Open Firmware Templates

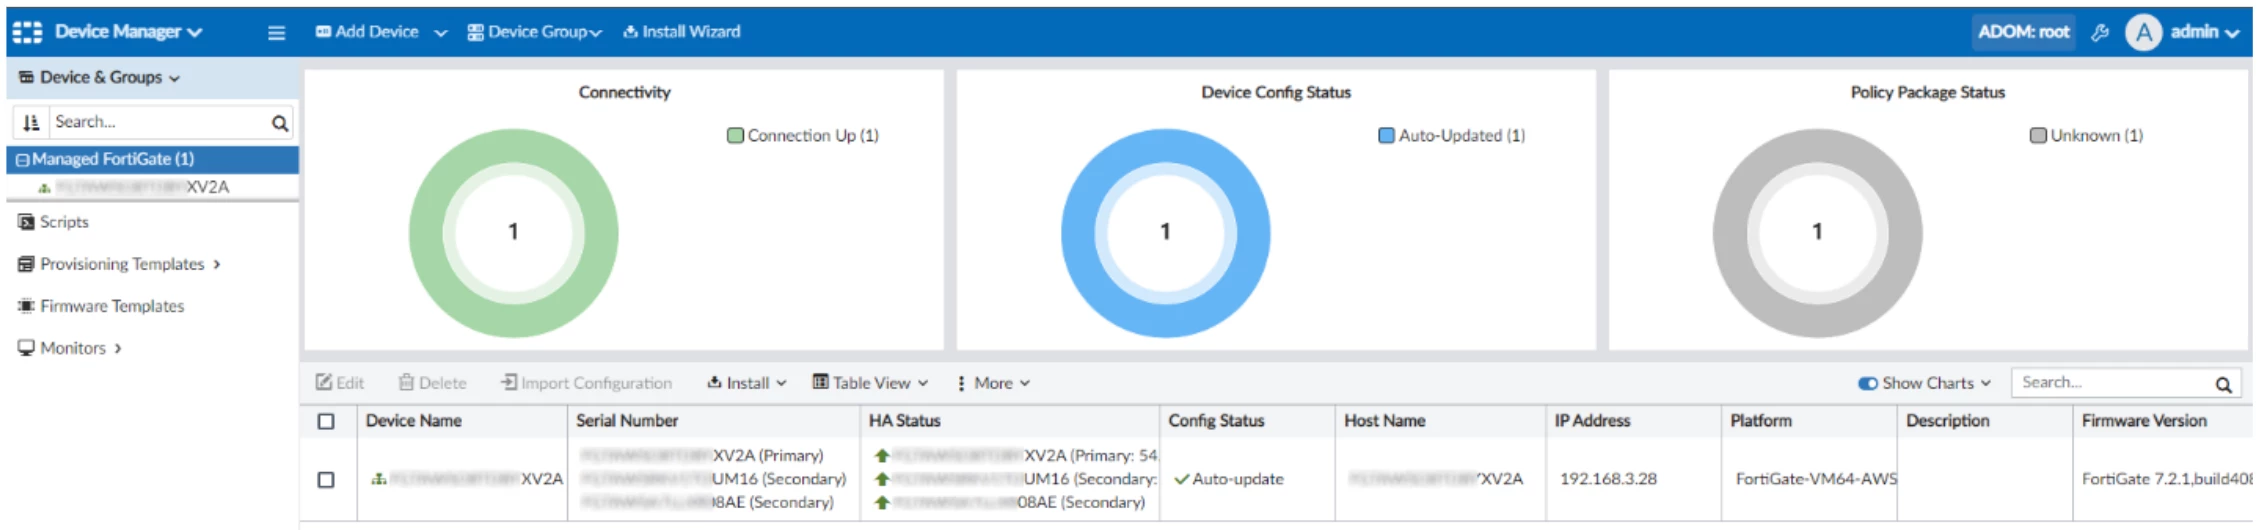tap(112, 306)
